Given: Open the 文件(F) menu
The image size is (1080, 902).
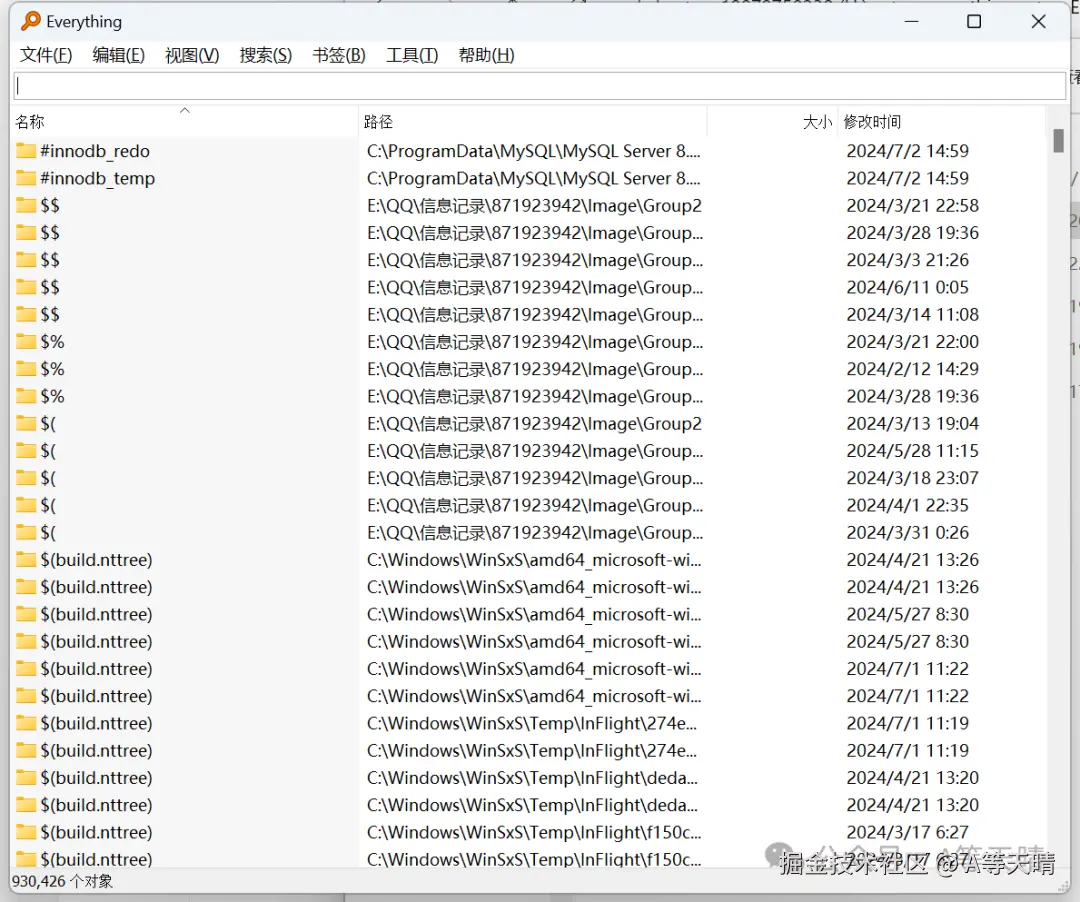Looking at the screenshot, I should [x=45, y=55].
